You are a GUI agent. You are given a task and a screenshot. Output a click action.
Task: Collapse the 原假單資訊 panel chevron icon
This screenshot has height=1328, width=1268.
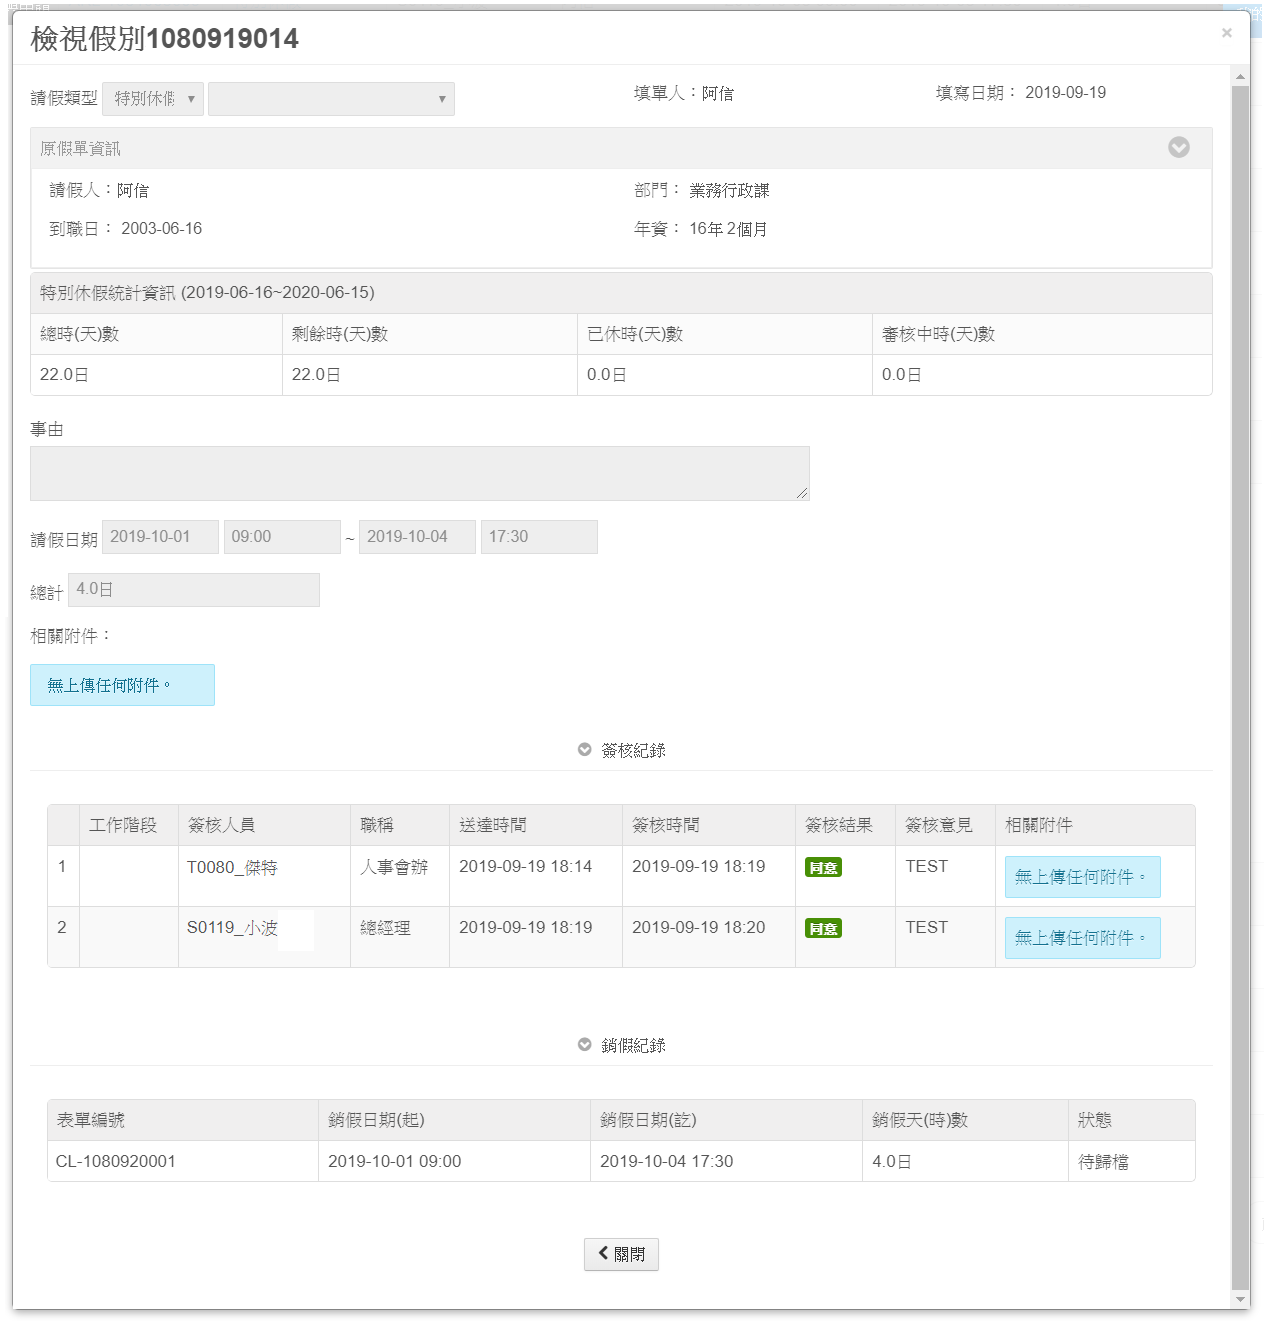[1179, 148]
